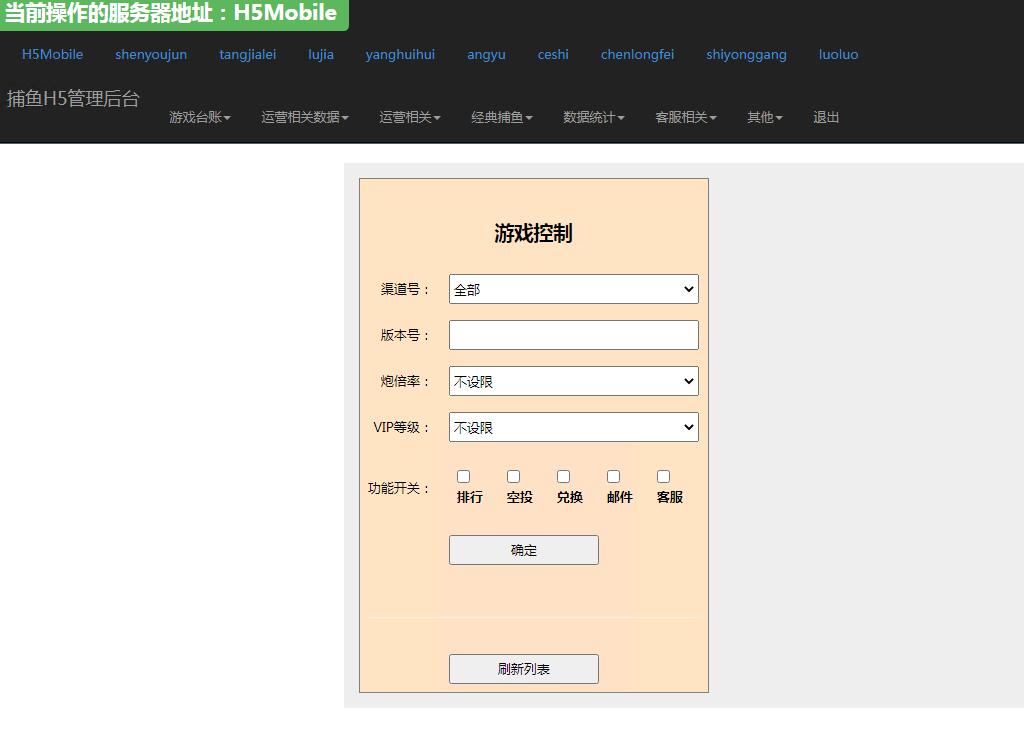Click the 刷新列表 refresh button
Viewport: 1024px width, 750px height.
click(x=523, y=668)
